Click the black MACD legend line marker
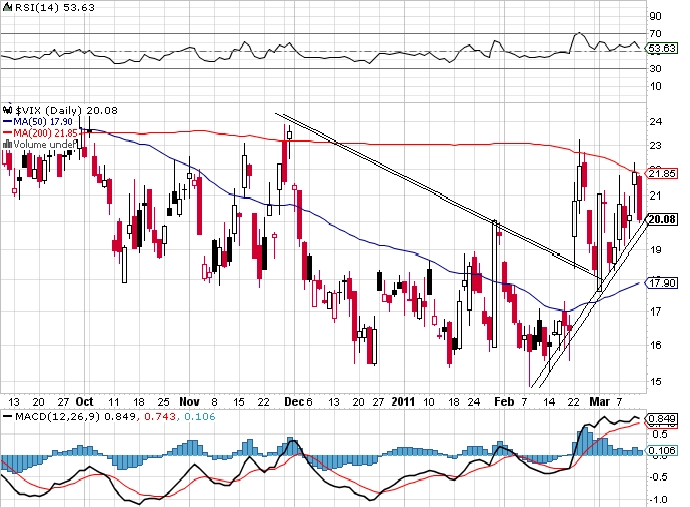This screenshot has width=690, height=507. point(7,416)
